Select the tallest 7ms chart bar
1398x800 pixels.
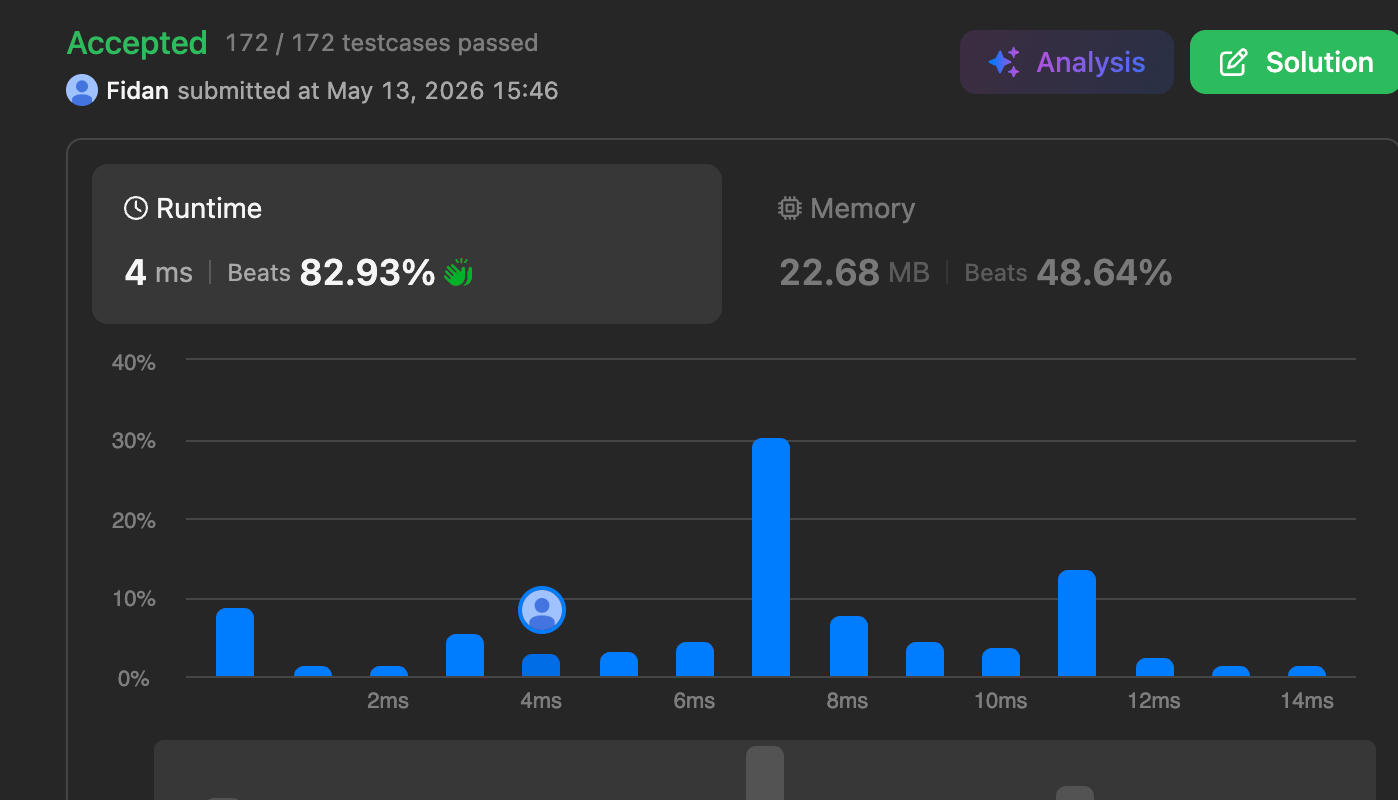tap(771, 558)
